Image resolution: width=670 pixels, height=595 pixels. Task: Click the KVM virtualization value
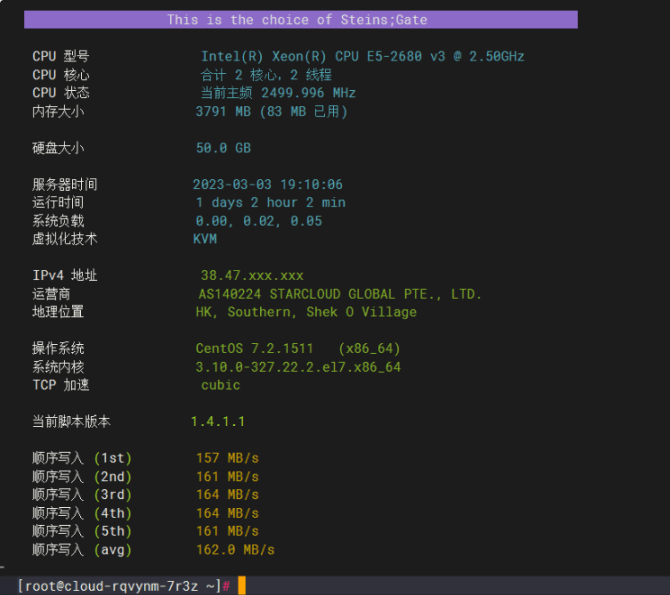click(205, 239)
